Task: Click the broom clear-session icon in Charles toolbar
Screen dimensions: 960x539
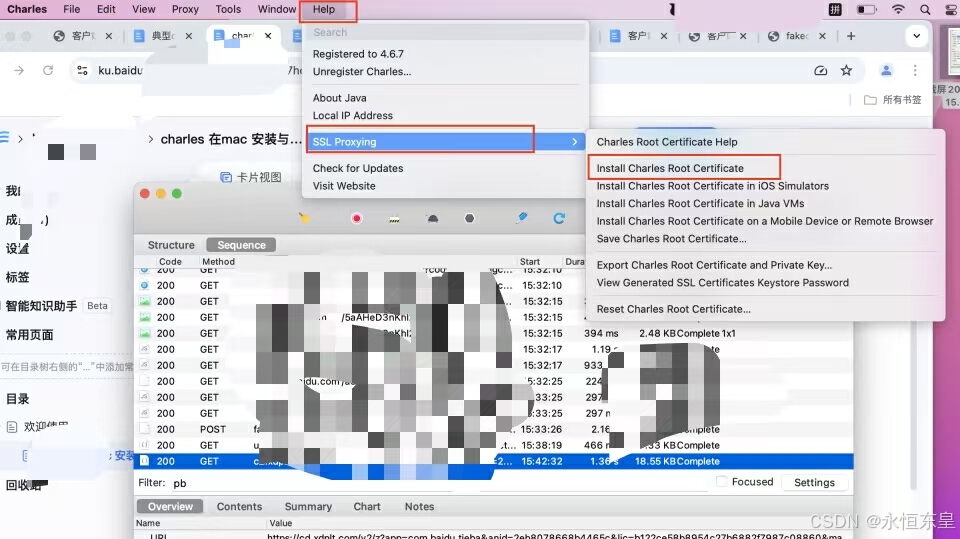Action: (x=304, y=218)
